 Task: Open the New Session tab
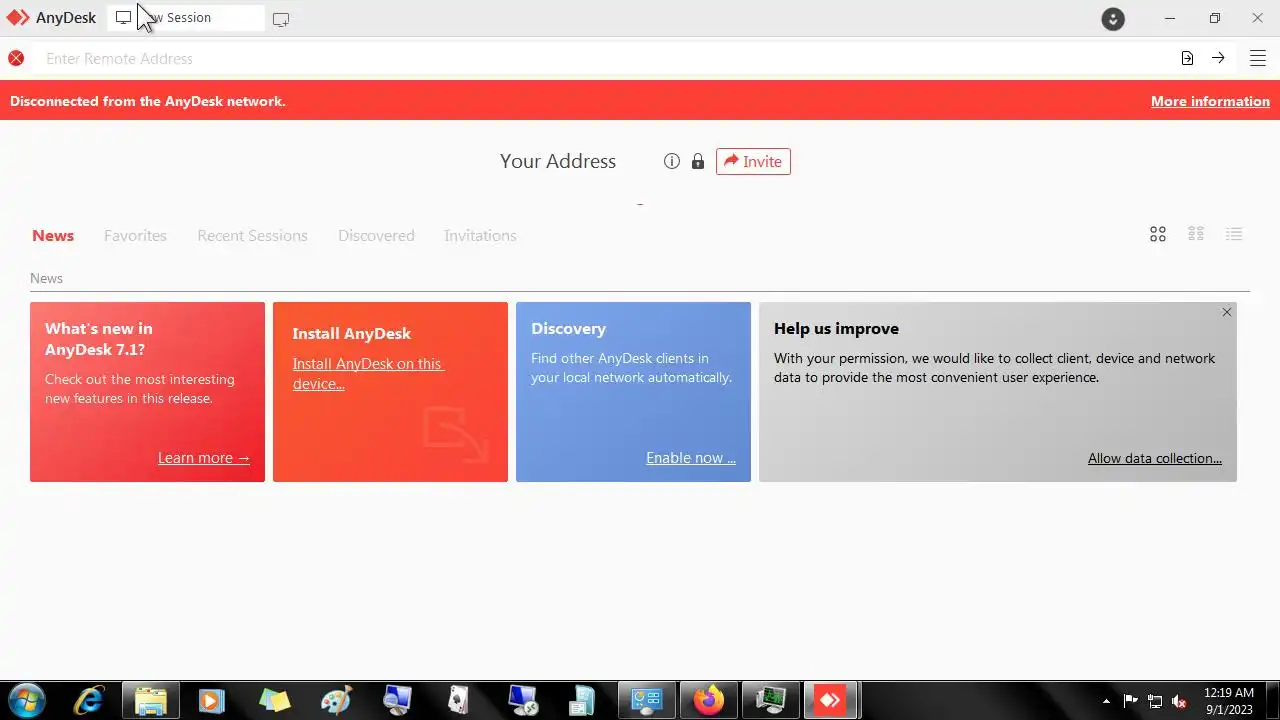point(186,18)
